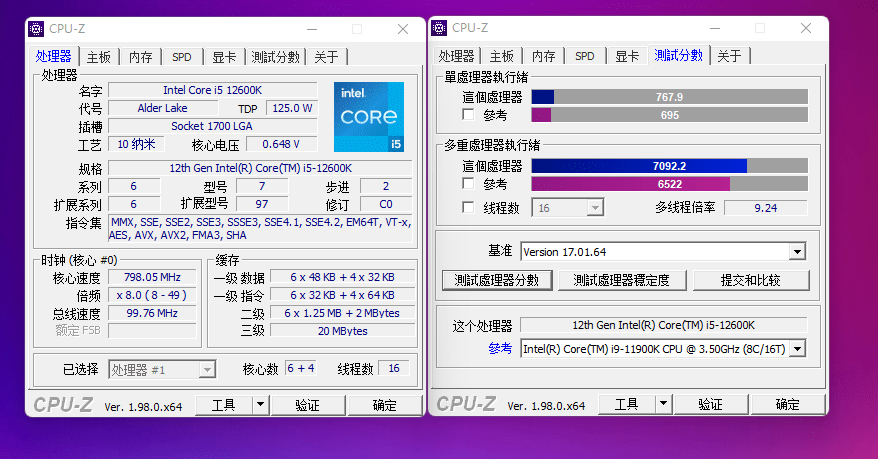
Task: Open 关于 tab in right window
Action: 729,55
